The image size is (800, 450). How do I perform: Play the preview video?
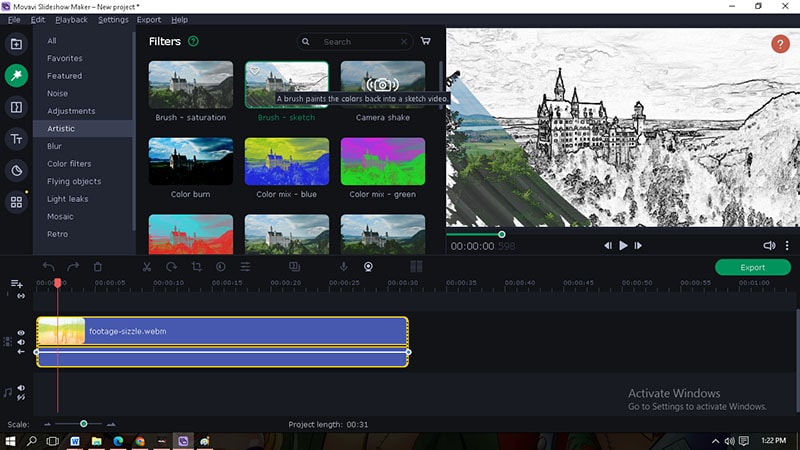(x=623, y=246)
